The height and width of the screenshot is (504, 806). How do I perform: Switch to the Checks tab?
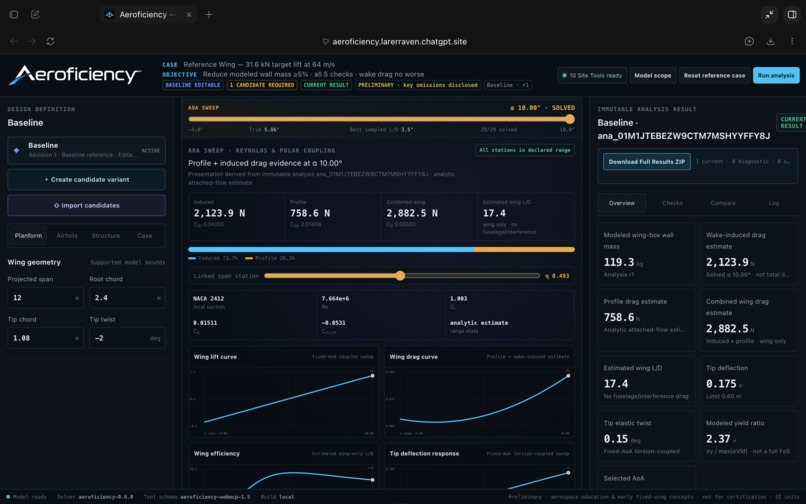672,203
